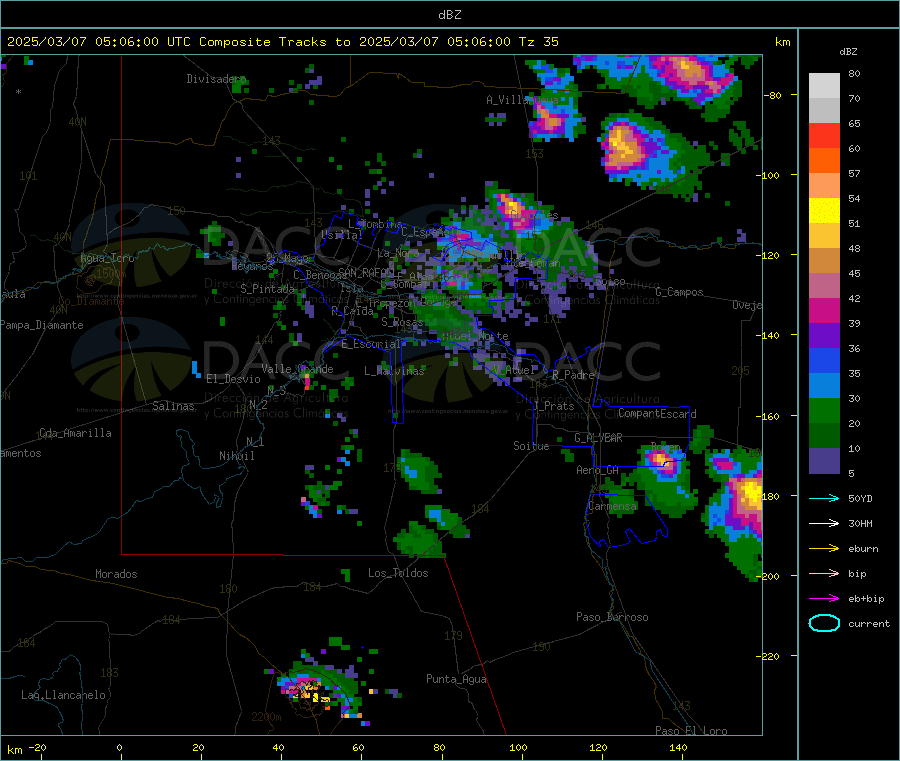Click the cyan 'current' ellipse legend symbol
Screen dimensions: 900x761
coord(824,623)
